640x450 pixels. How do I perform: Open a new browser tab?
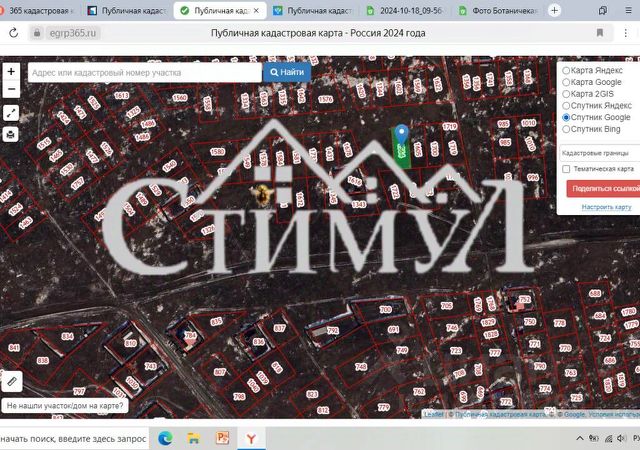pyautogui.click(x=554, y=11)
